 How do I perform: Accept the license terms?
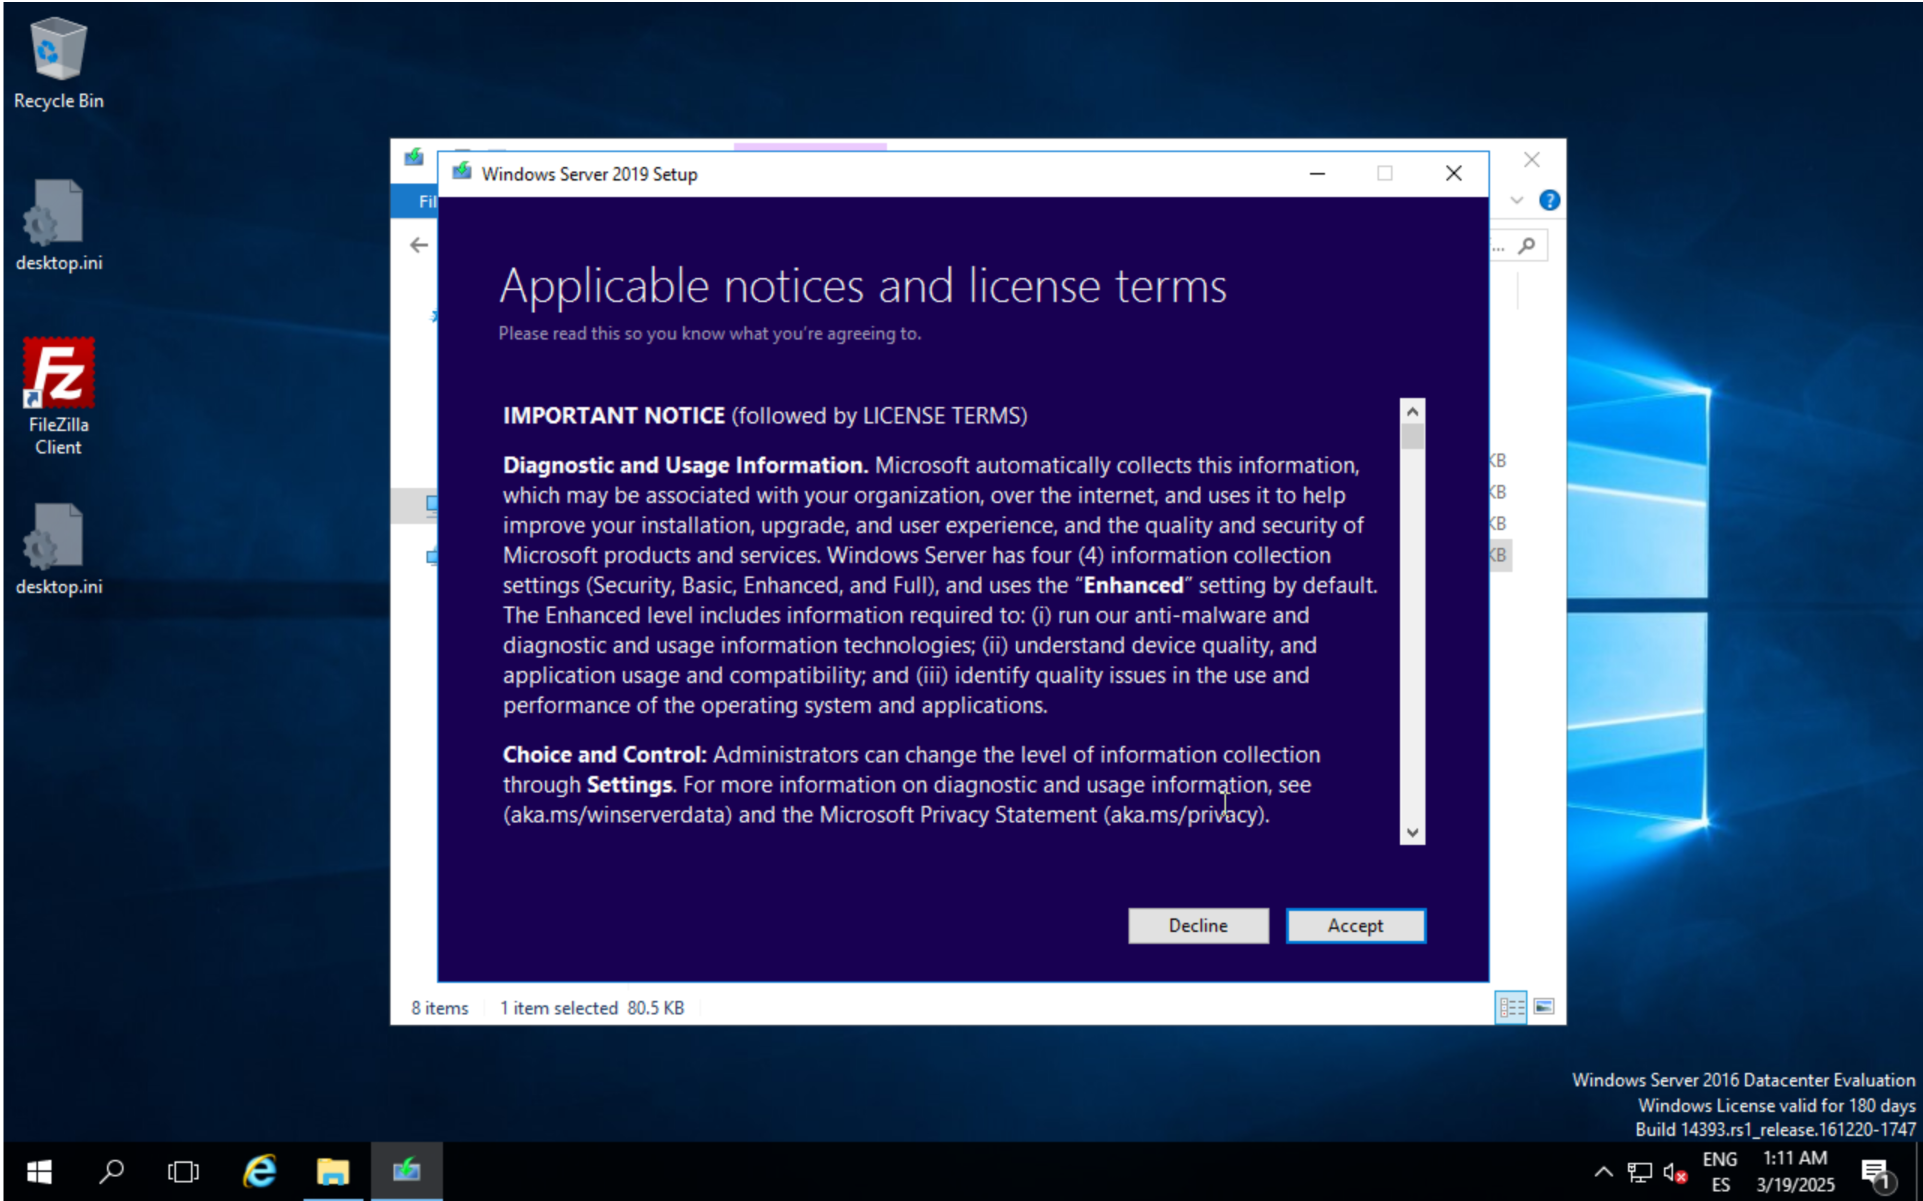pos(1355,926)
